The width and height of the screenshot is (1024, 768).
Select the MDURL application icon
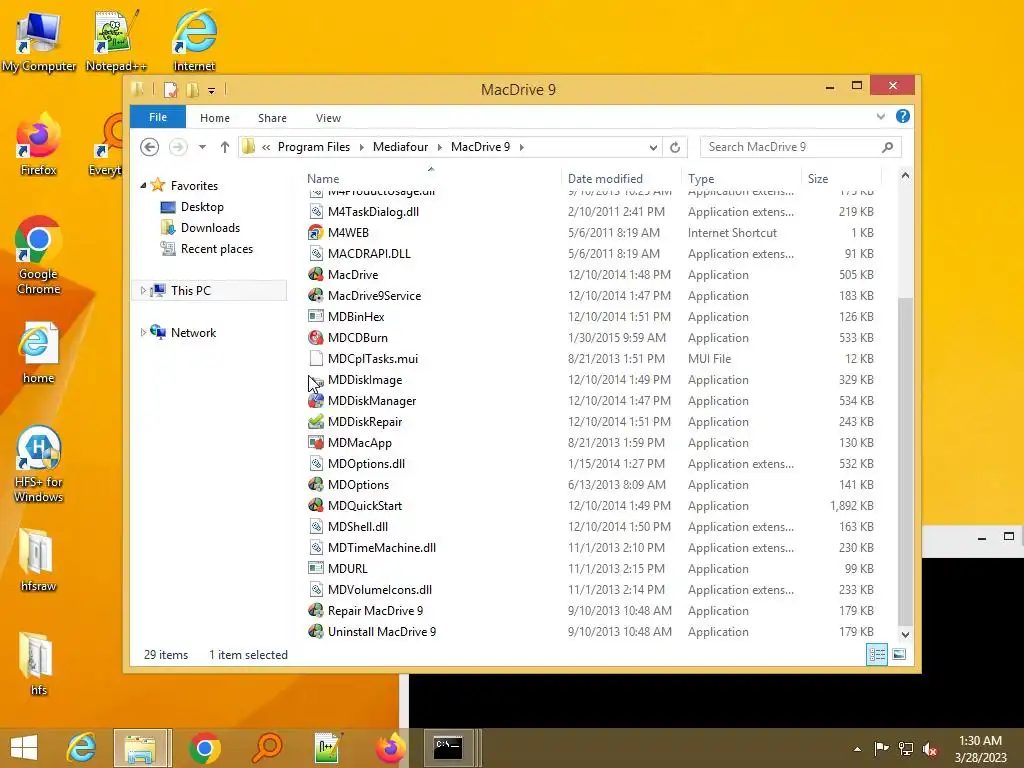point(315,568)
